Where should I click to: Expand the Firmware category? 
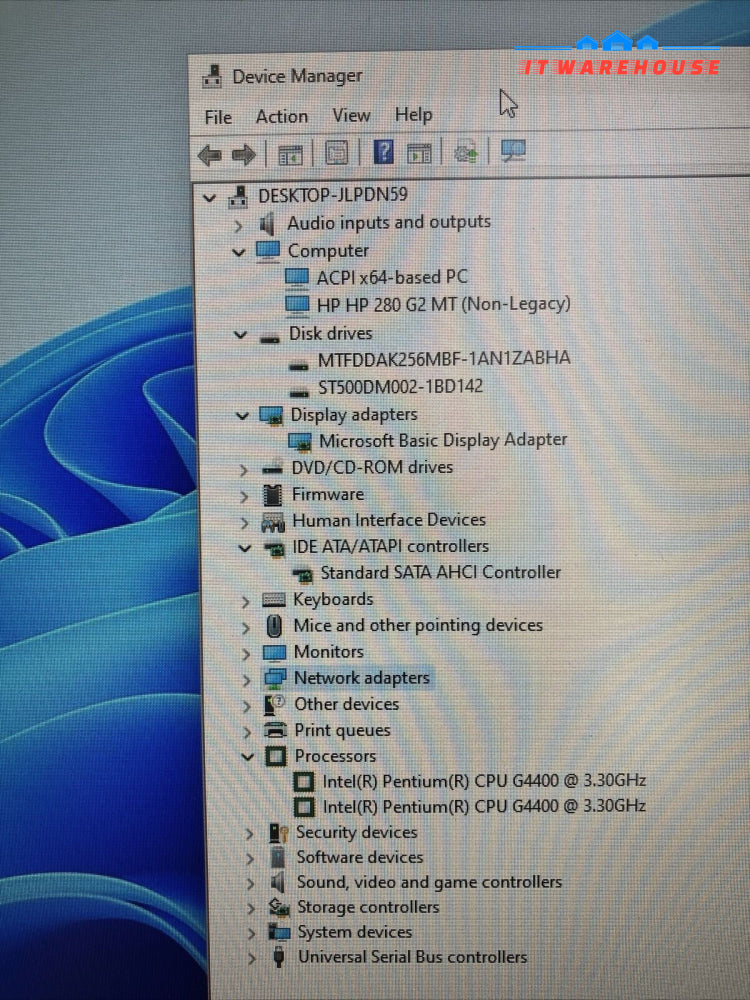(x=244, y=497)
